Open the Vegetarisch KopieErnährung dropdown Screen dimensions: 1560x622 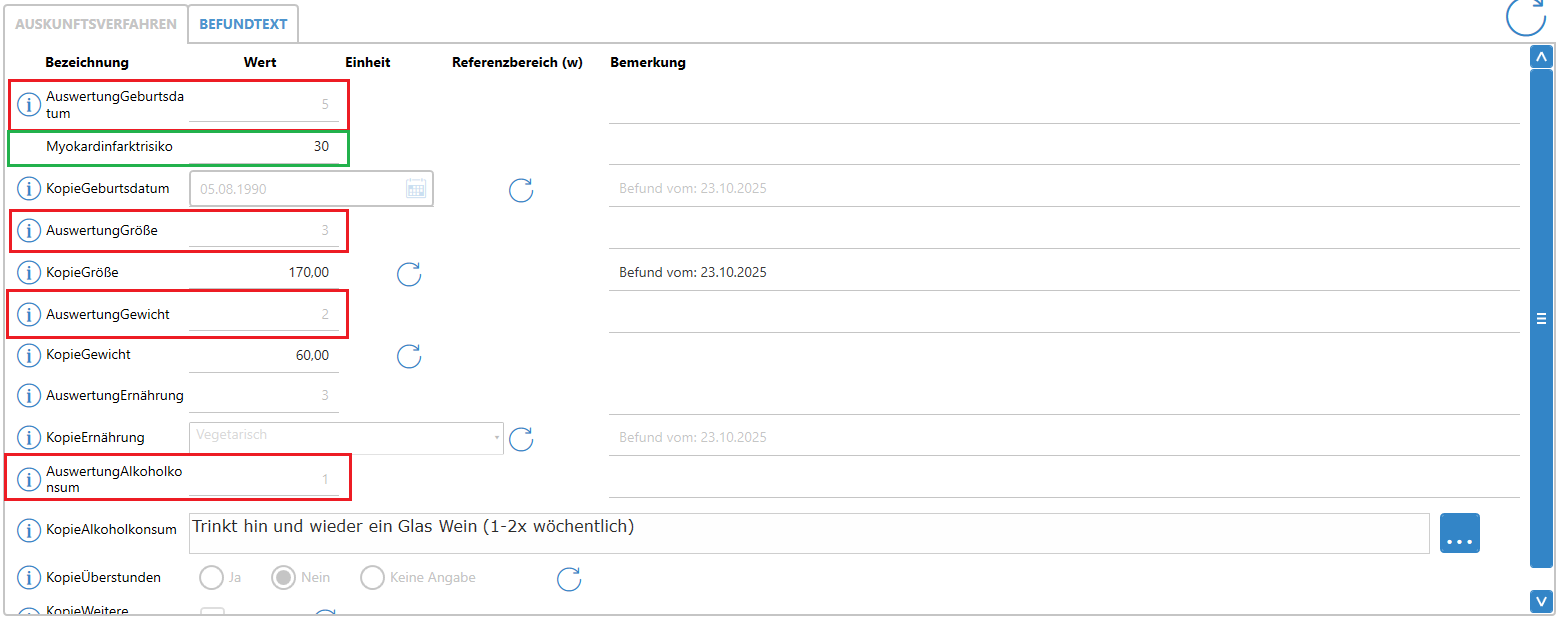[x=346, y=438]
